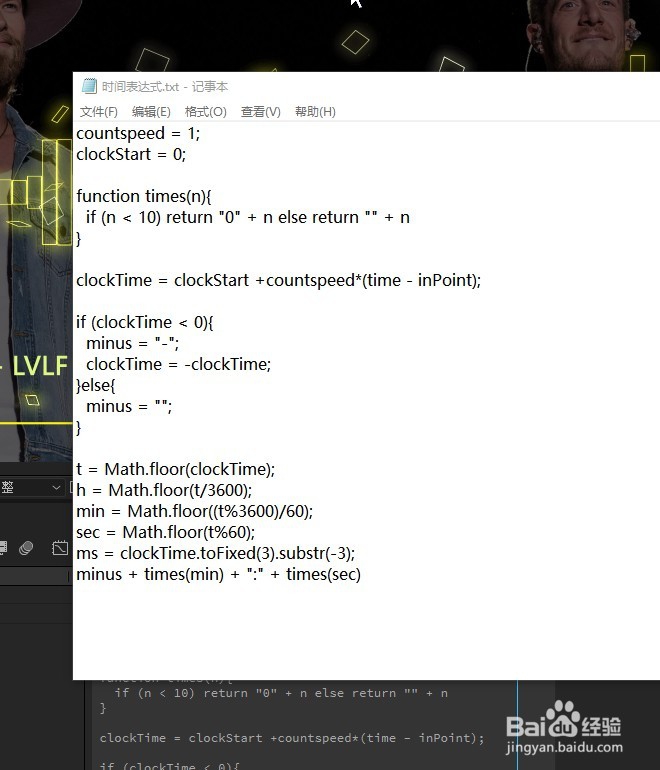Click the Notepad icon in the title bar
The width and height of the screenshot is (660, 770).
tap(89, 86)
